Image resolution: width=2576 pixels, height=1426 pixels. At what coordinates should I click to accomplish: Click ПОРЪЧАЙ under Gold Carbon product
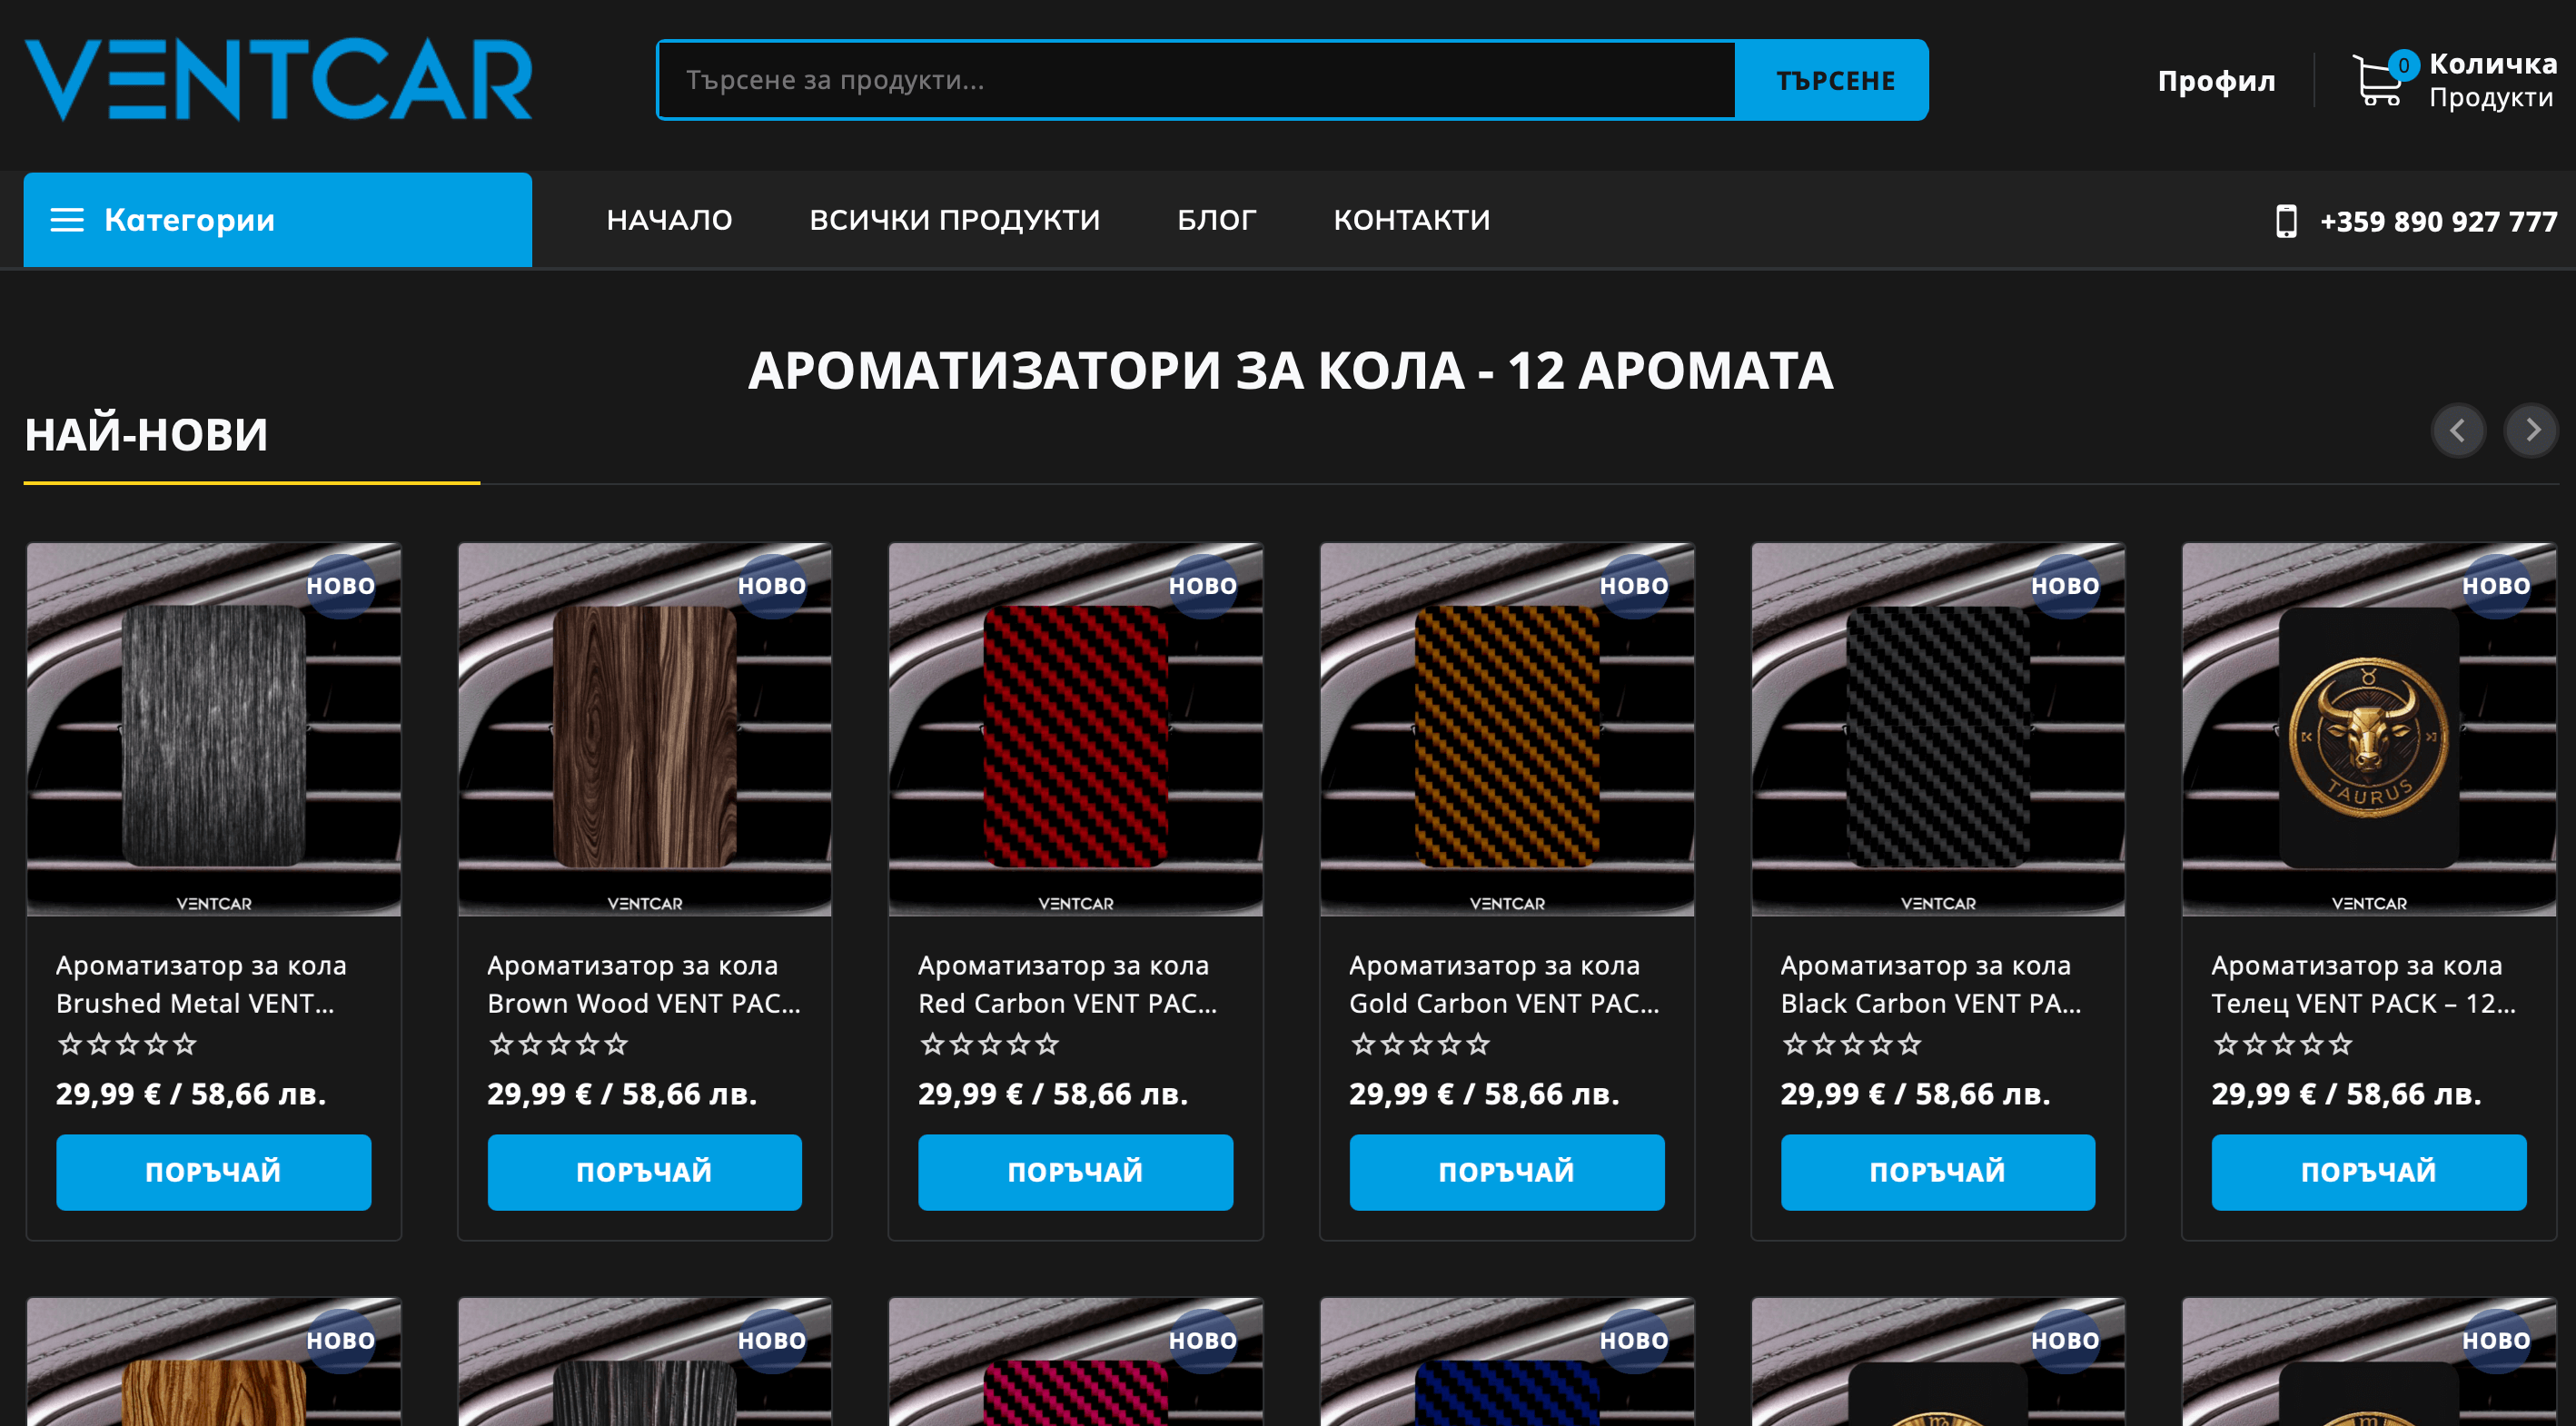pos(1507,1172)
